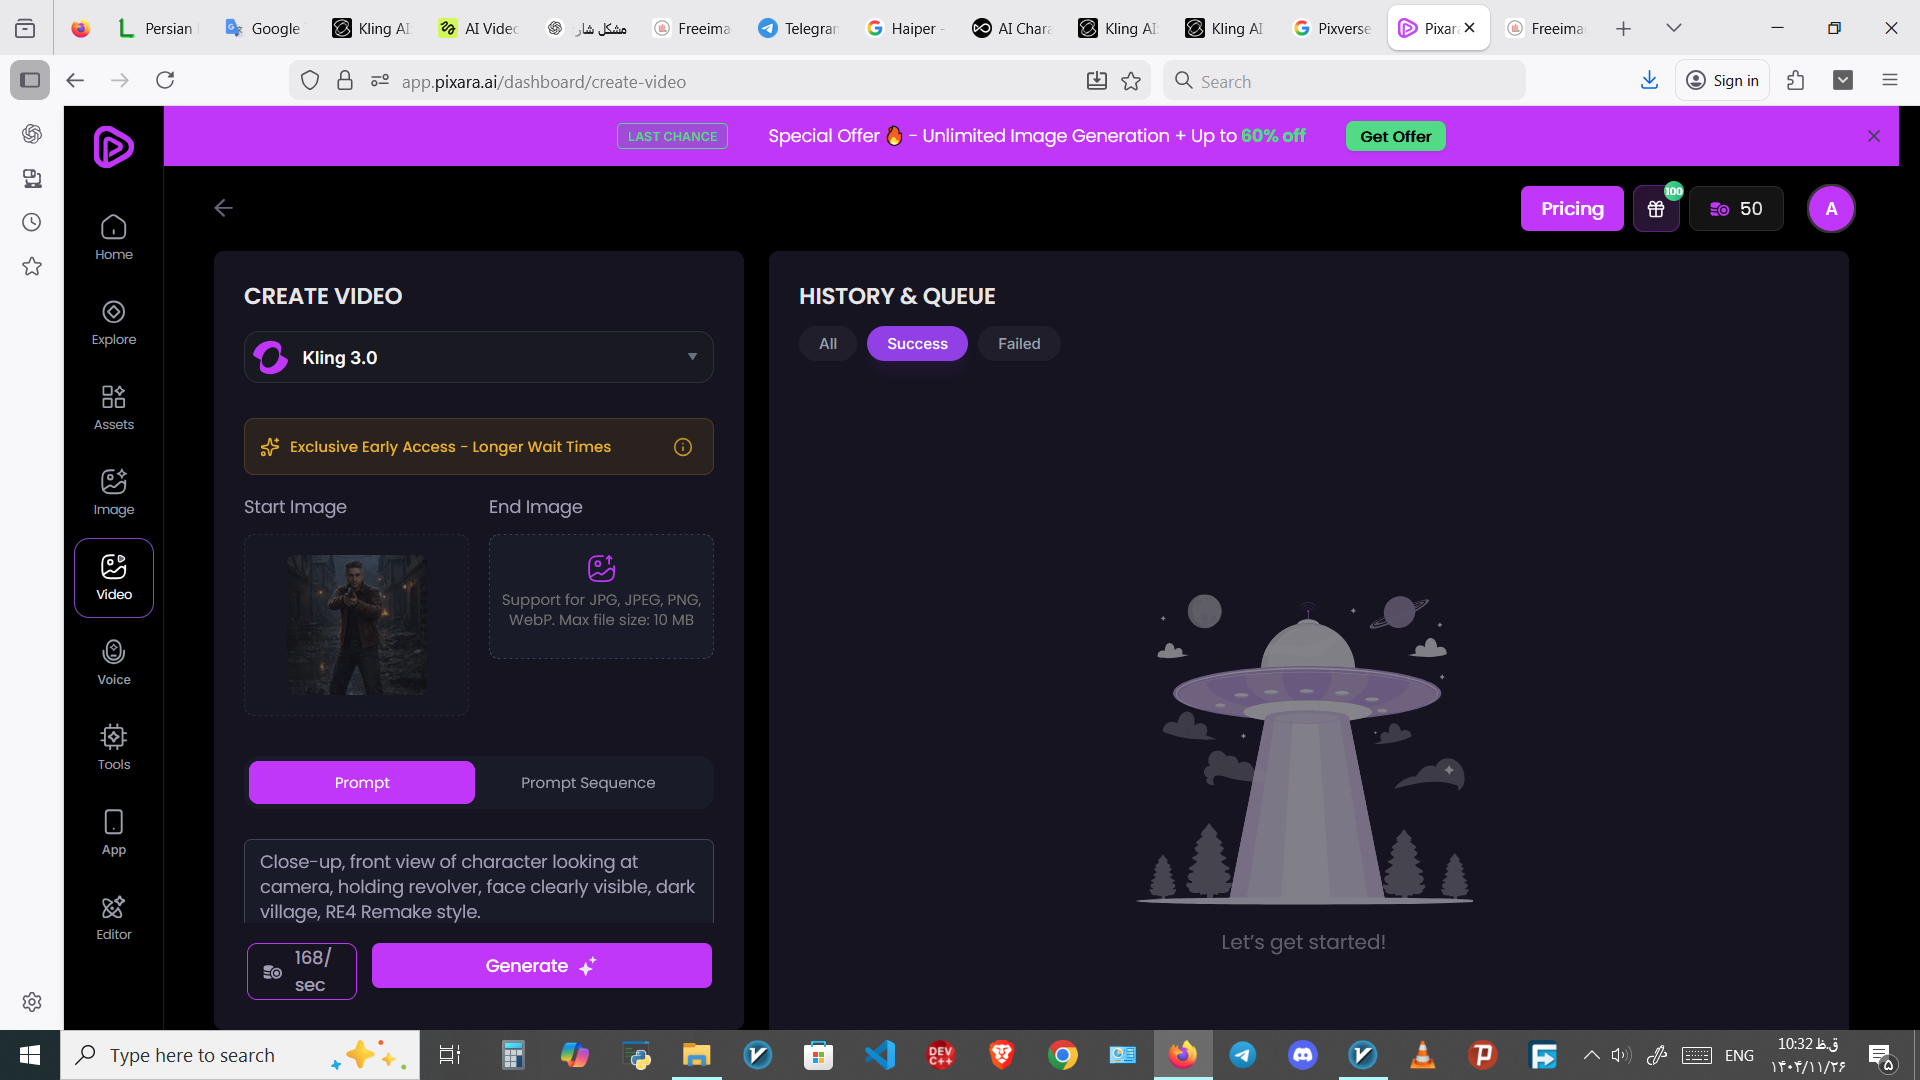
Task: Open the account avatar menu
Action: 1831,209
